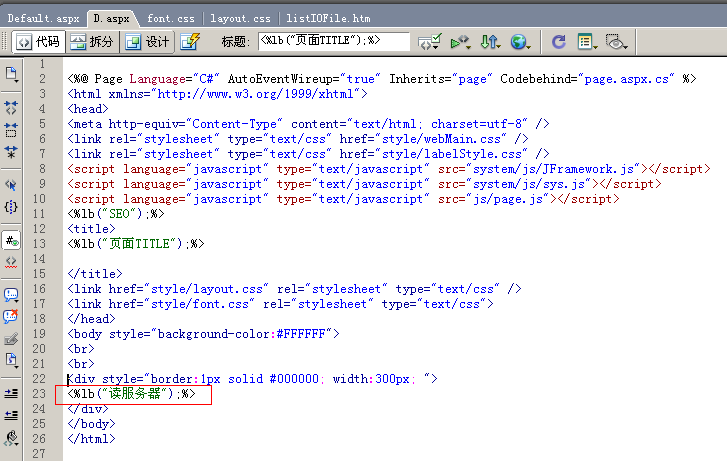Click the closing </html> tag line

[91, 439]
